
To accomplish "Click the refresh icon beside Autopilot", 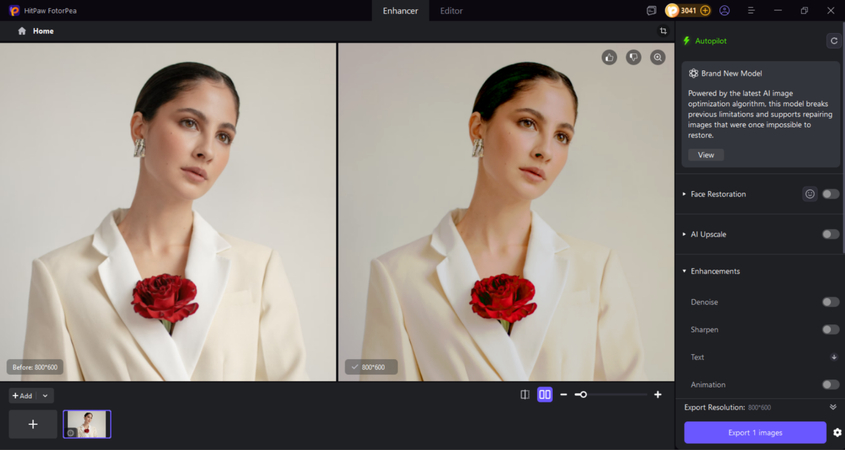I will point(834,40).
